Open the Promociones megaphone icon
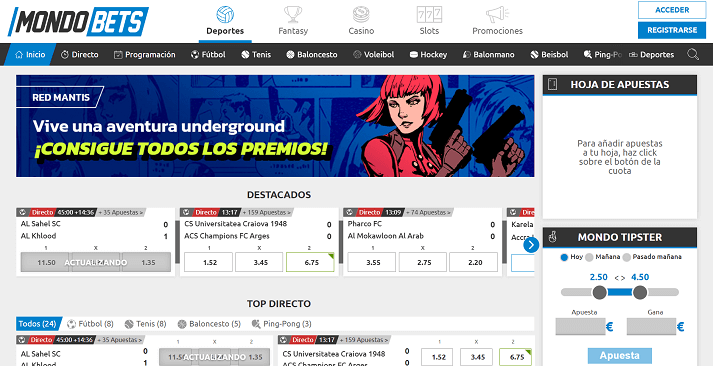 [x=497, y=15]
